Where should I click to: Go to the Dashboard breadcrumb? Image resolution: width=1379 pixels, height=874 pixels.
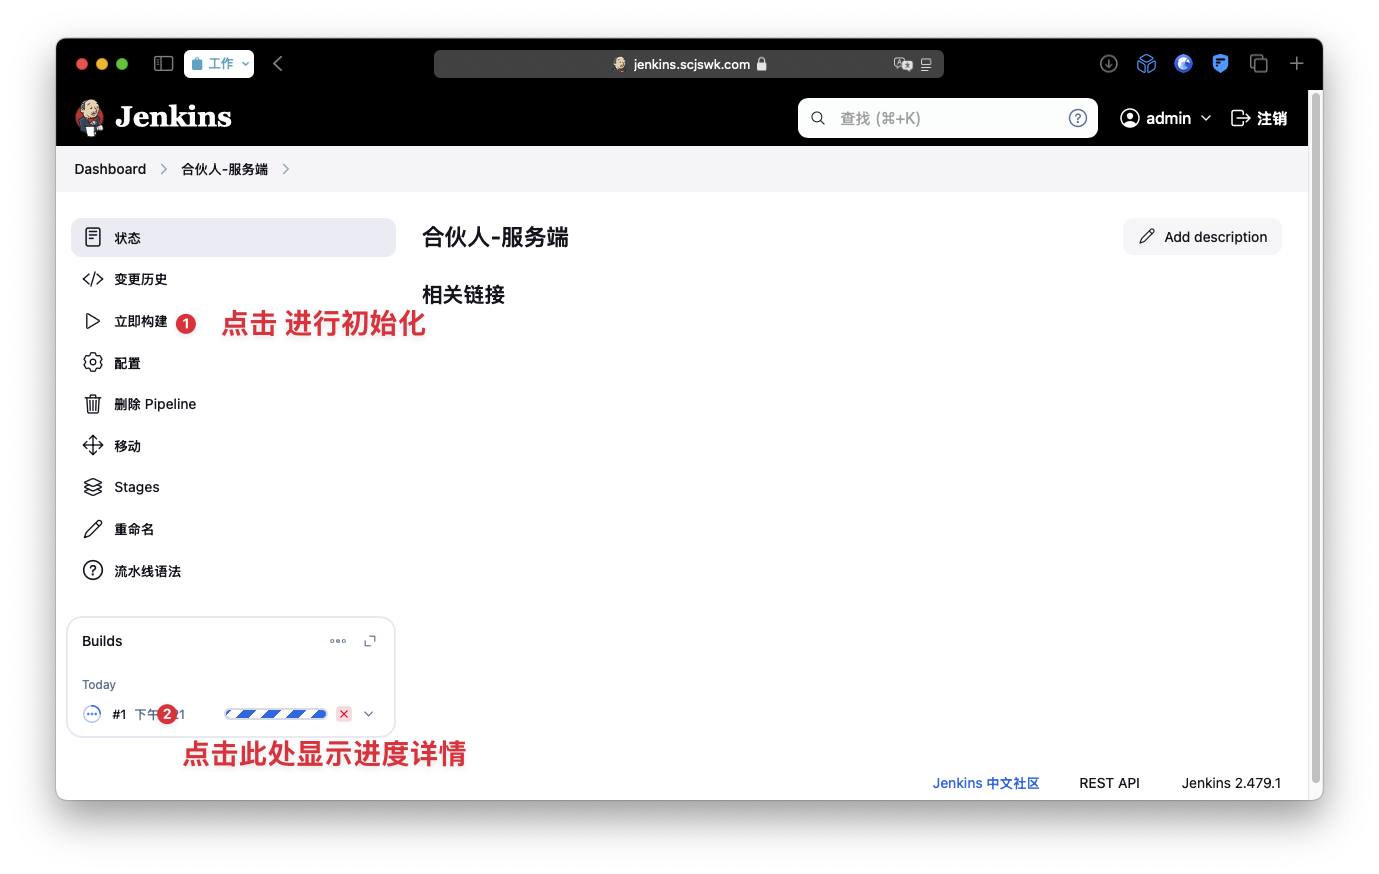[110, 169]
